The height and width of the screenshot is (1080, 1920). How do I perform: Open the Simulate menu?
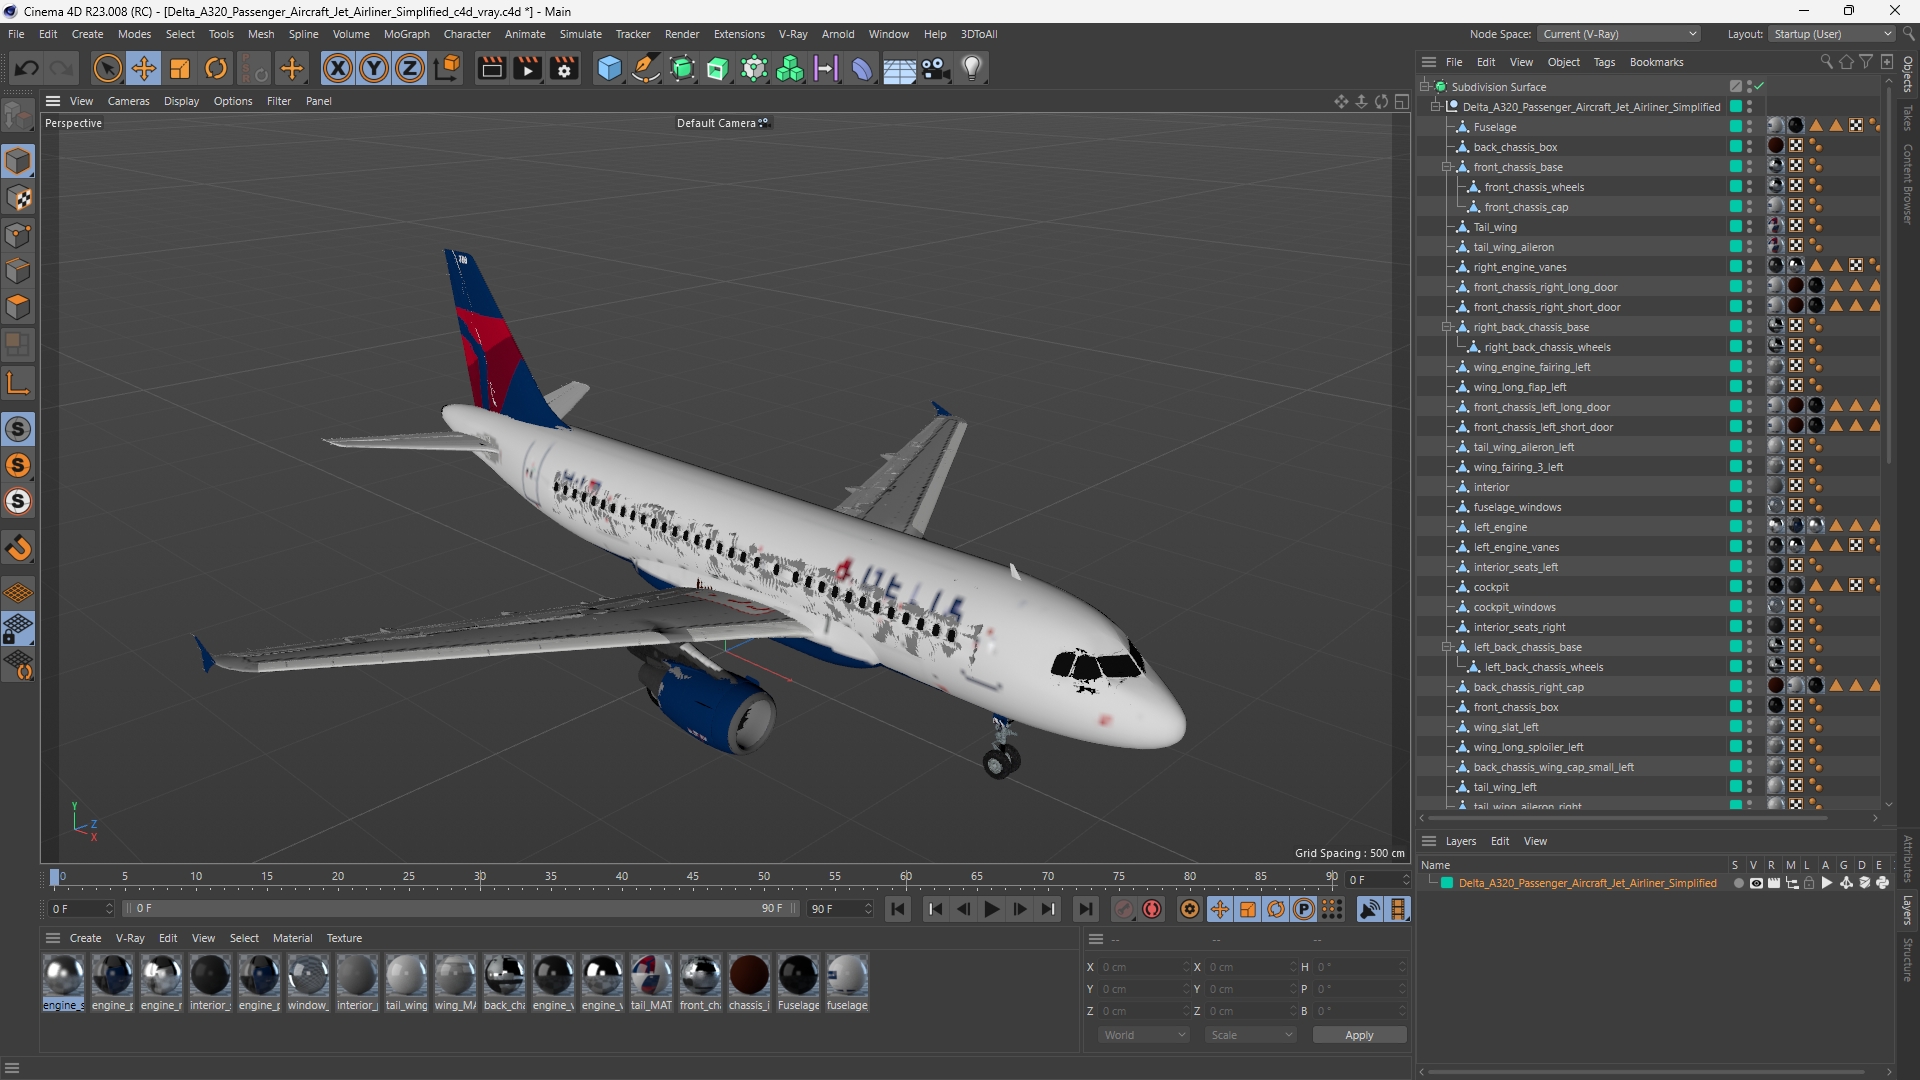[580, 34]
